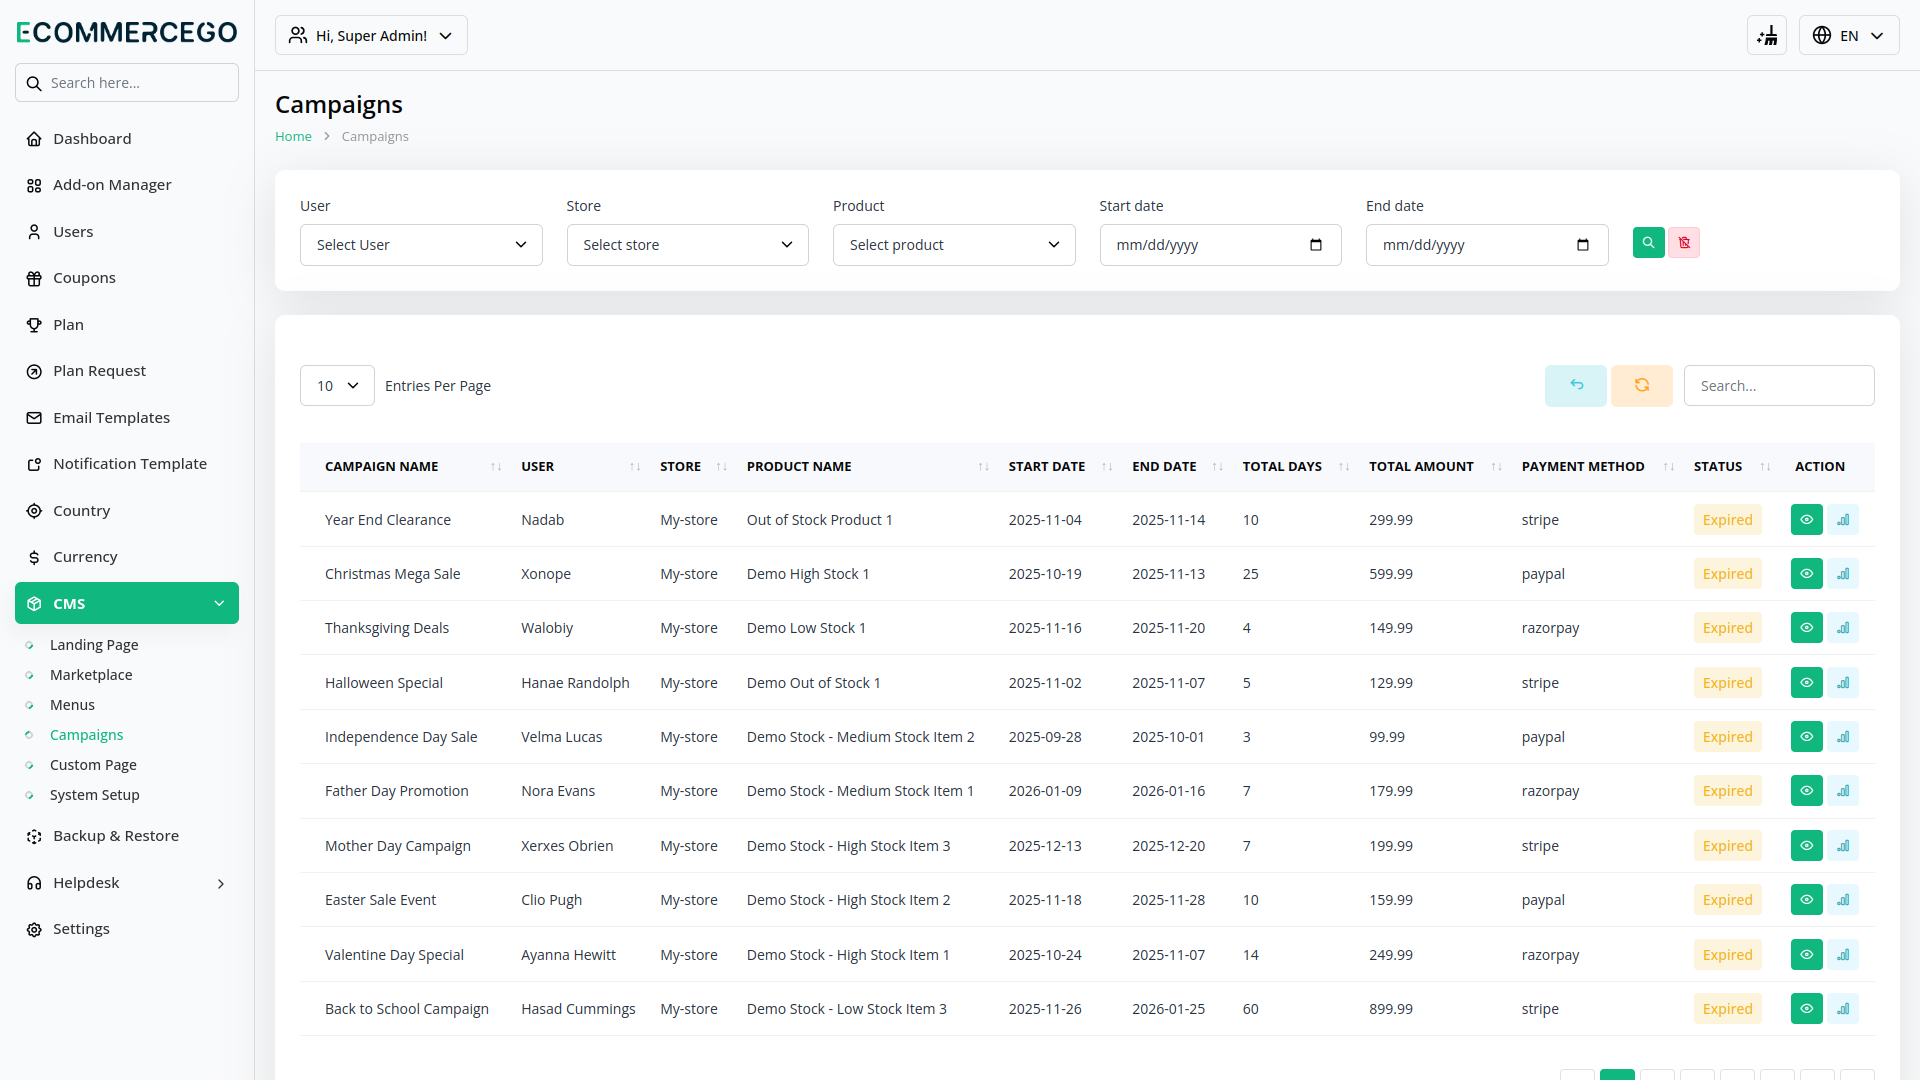This screenshot has height=1080, width=1920.
Task: Click the green filter search icon button
Action: 1648,243
